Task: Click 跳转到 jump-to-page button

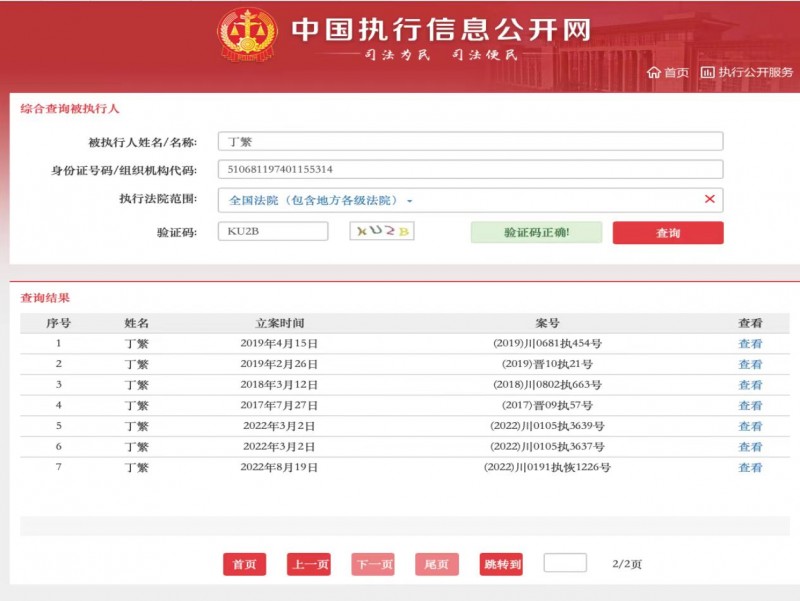Action: [501, 564]
